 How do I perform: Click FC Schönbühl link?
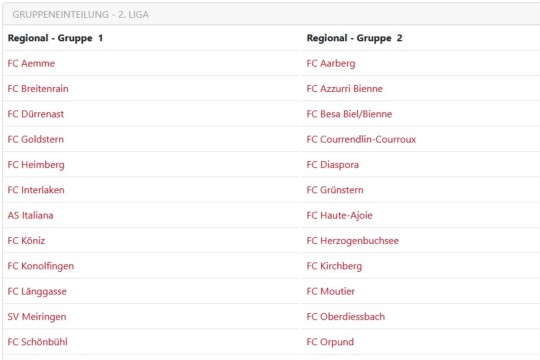pos(38,342)
